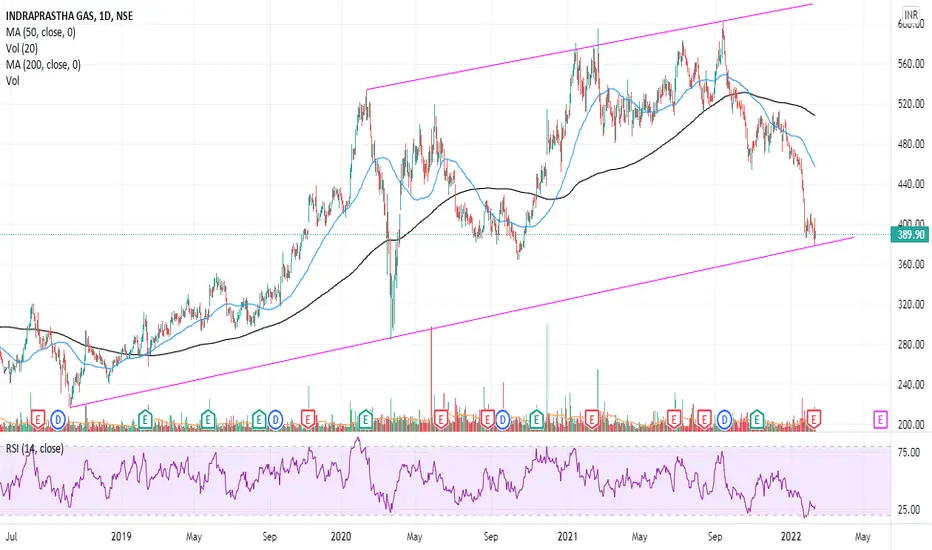The width and height of the screenshot is (932, 550).
Task: Select the red earnings marker for August 2021
Action: coord(704,420)
